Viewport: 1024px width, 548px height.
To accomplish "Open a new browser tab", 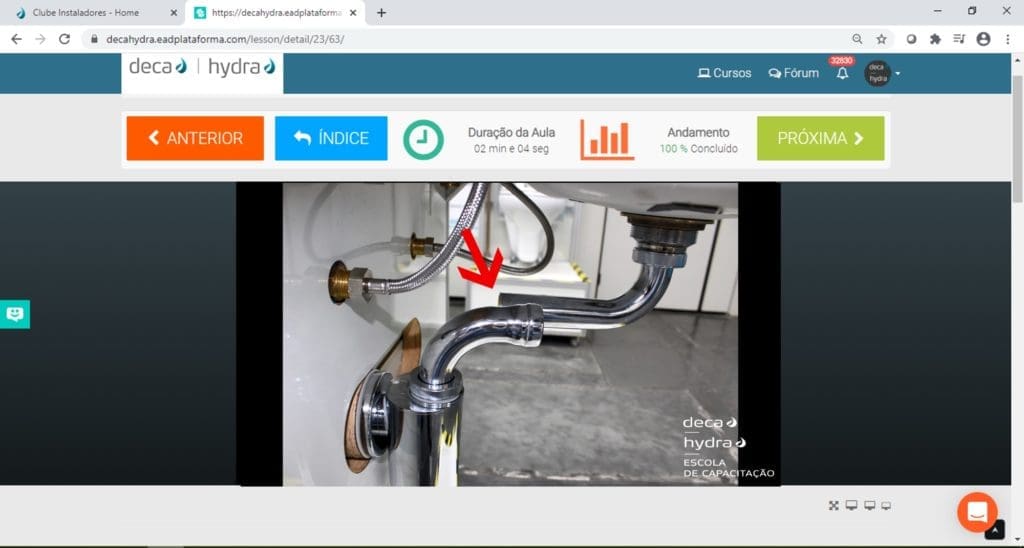I will 381,12.
